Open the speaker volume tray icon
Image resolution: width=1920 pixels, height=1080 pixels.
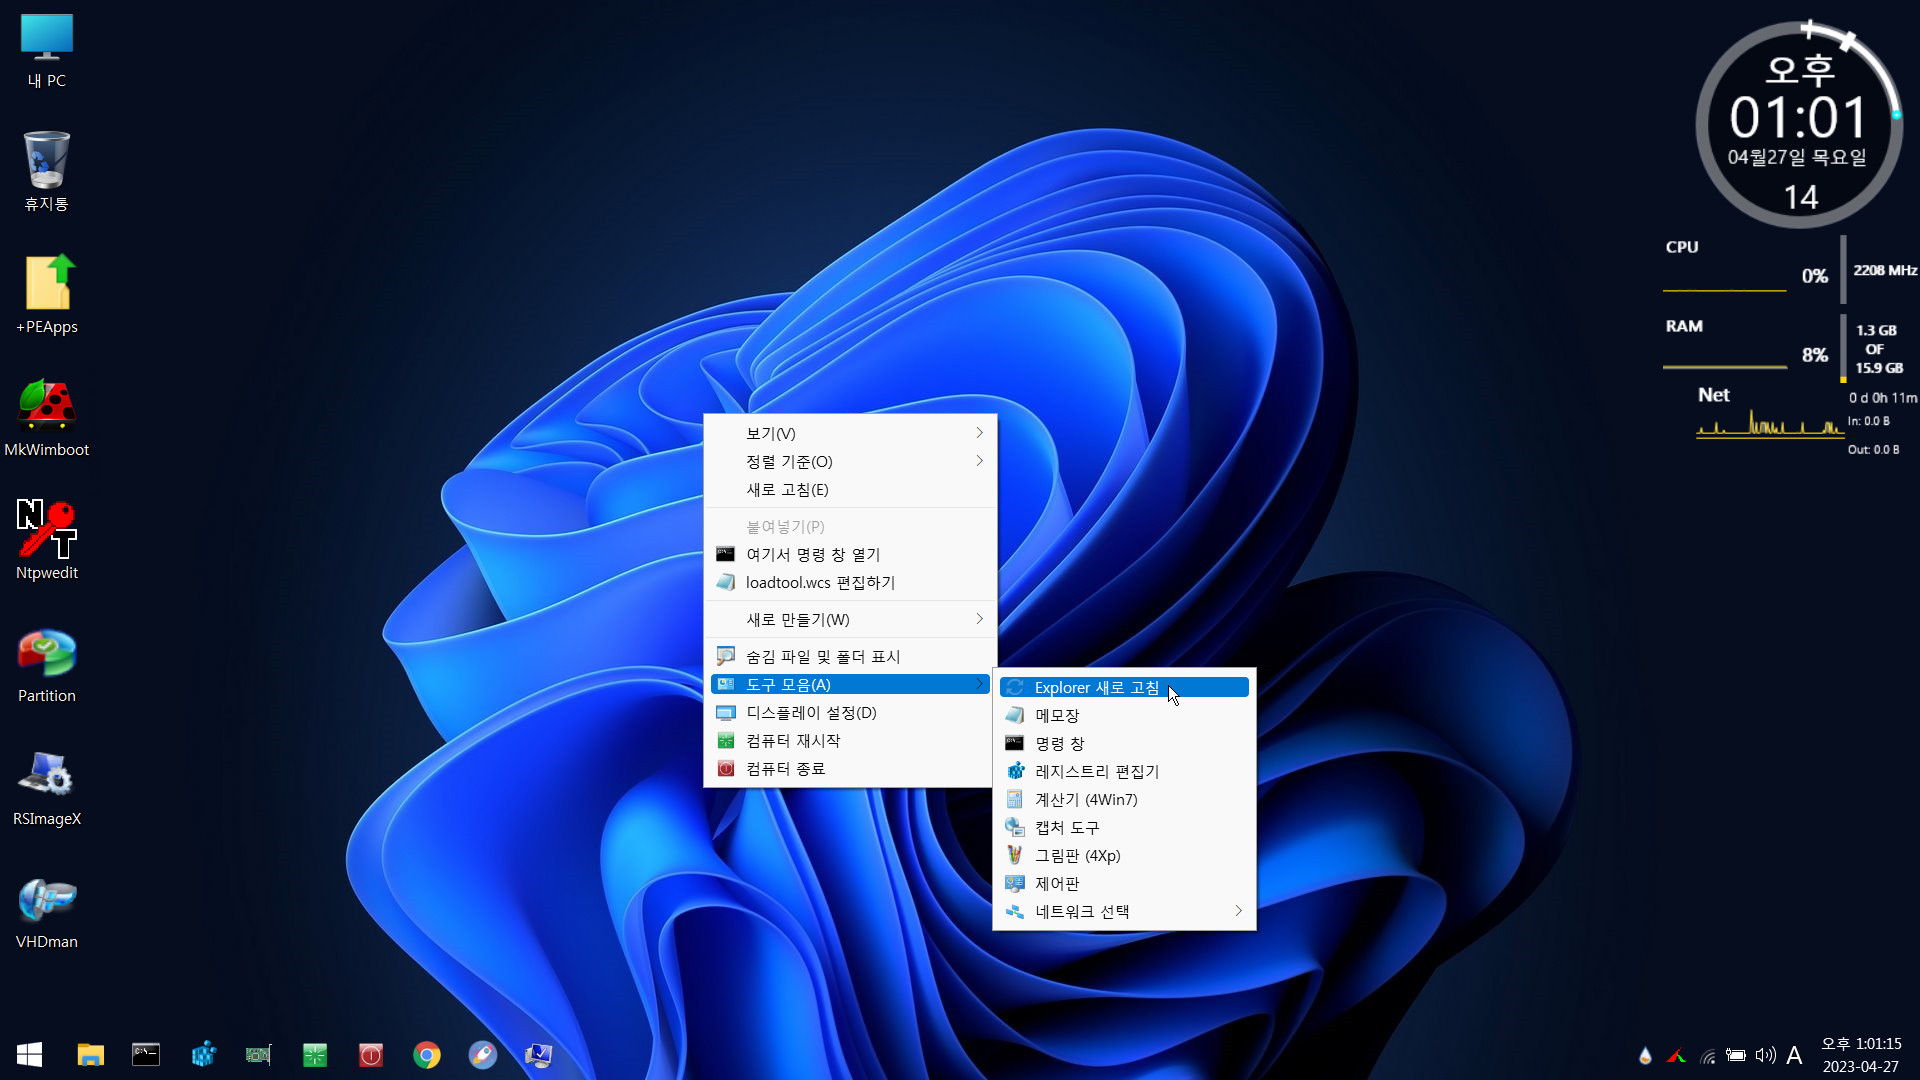pos(1766,1056)
